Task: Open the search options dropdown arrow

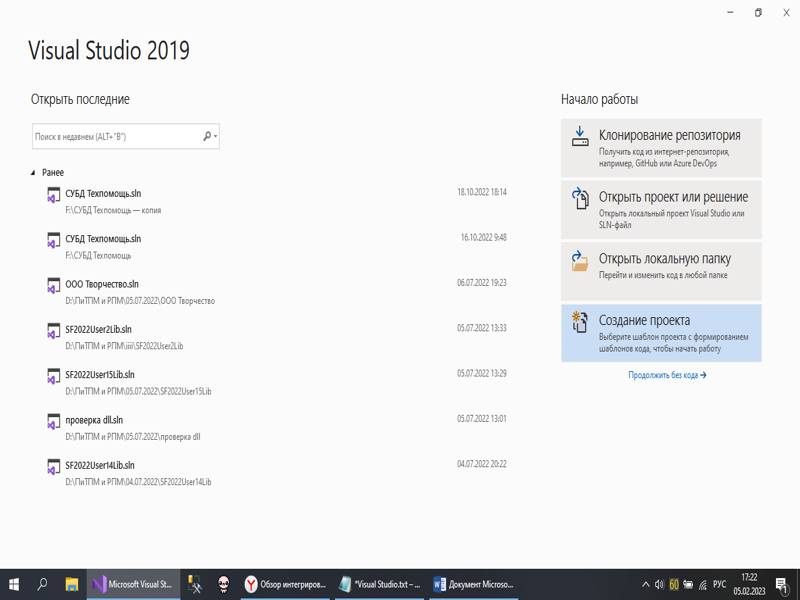Action: [216, 136]
